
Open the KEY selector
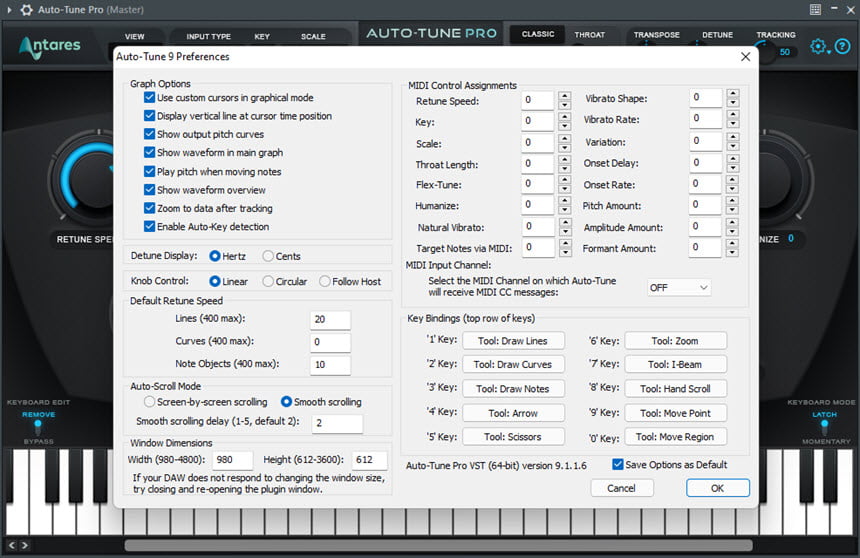click(x=262, y=36)
